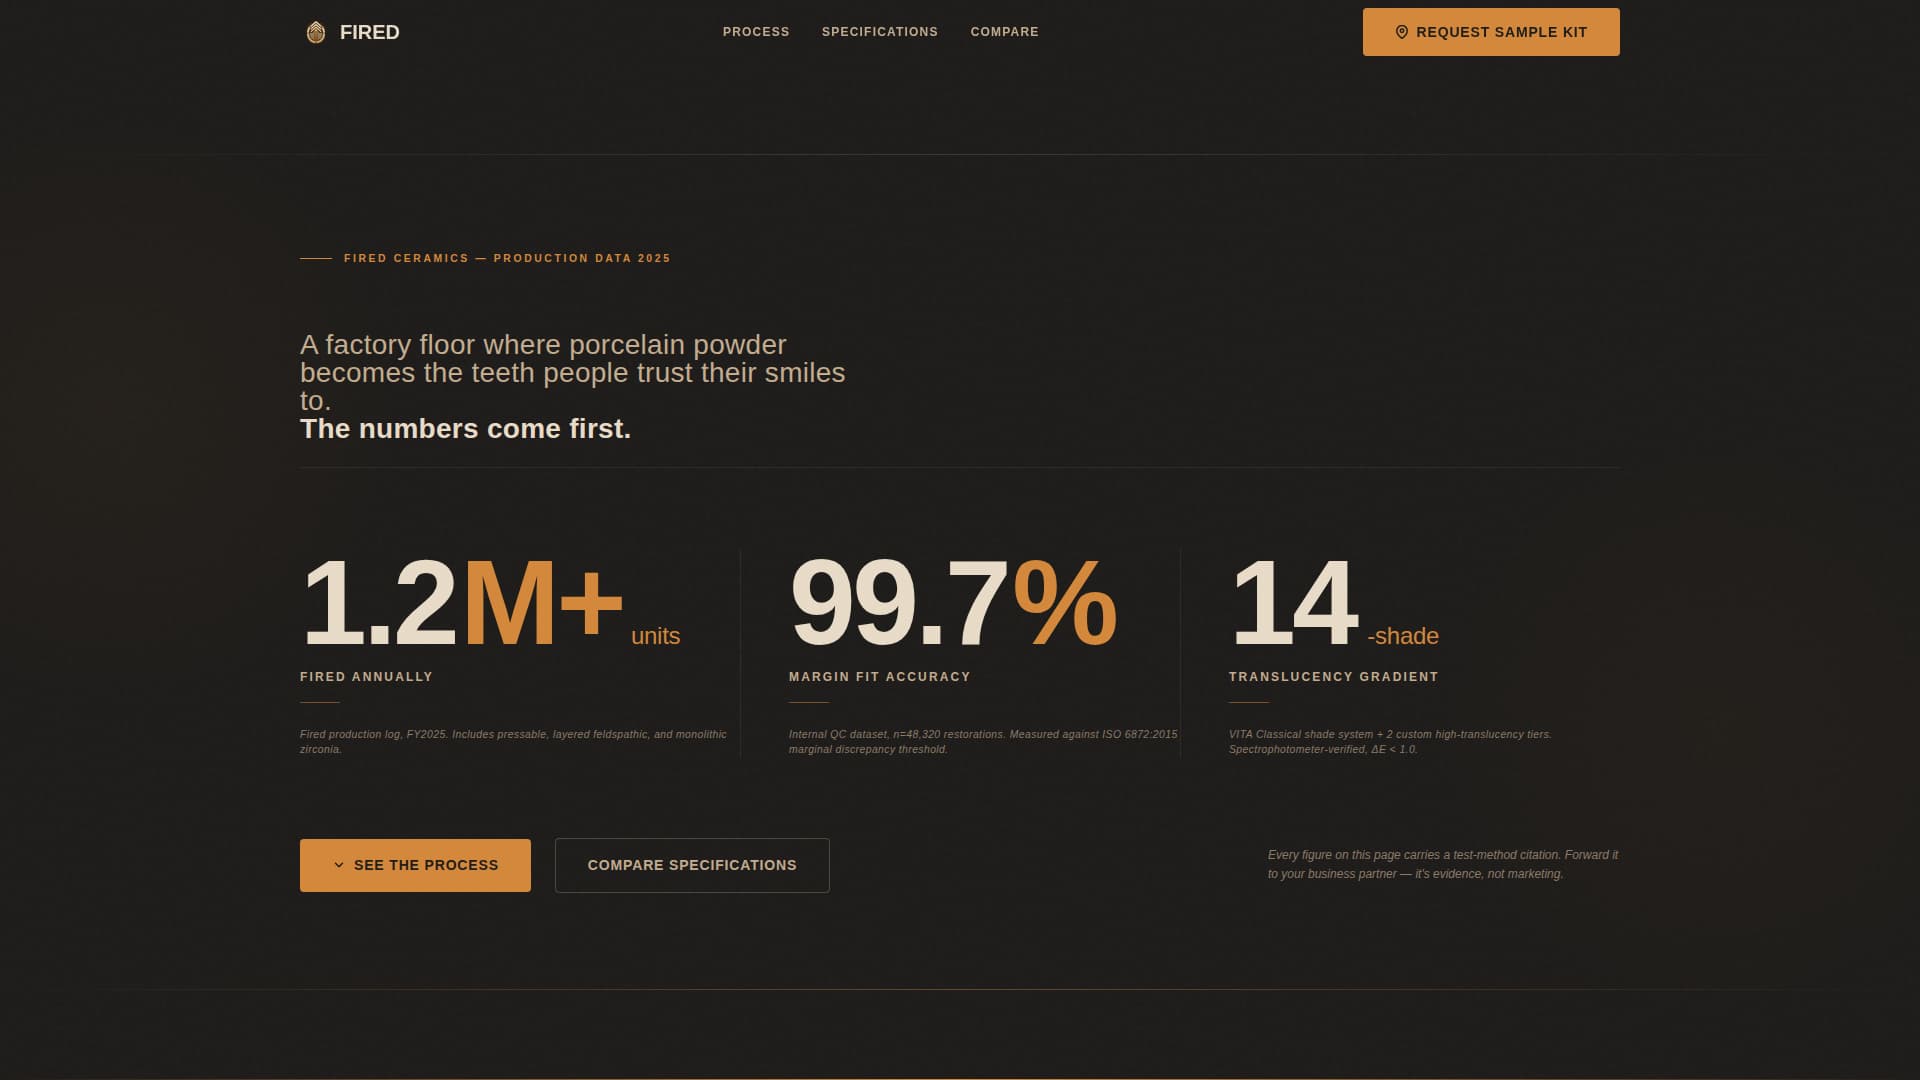Click the orange M+ suffix of the units stat
Screen dimensions: 1920x1080
point(540,600)
